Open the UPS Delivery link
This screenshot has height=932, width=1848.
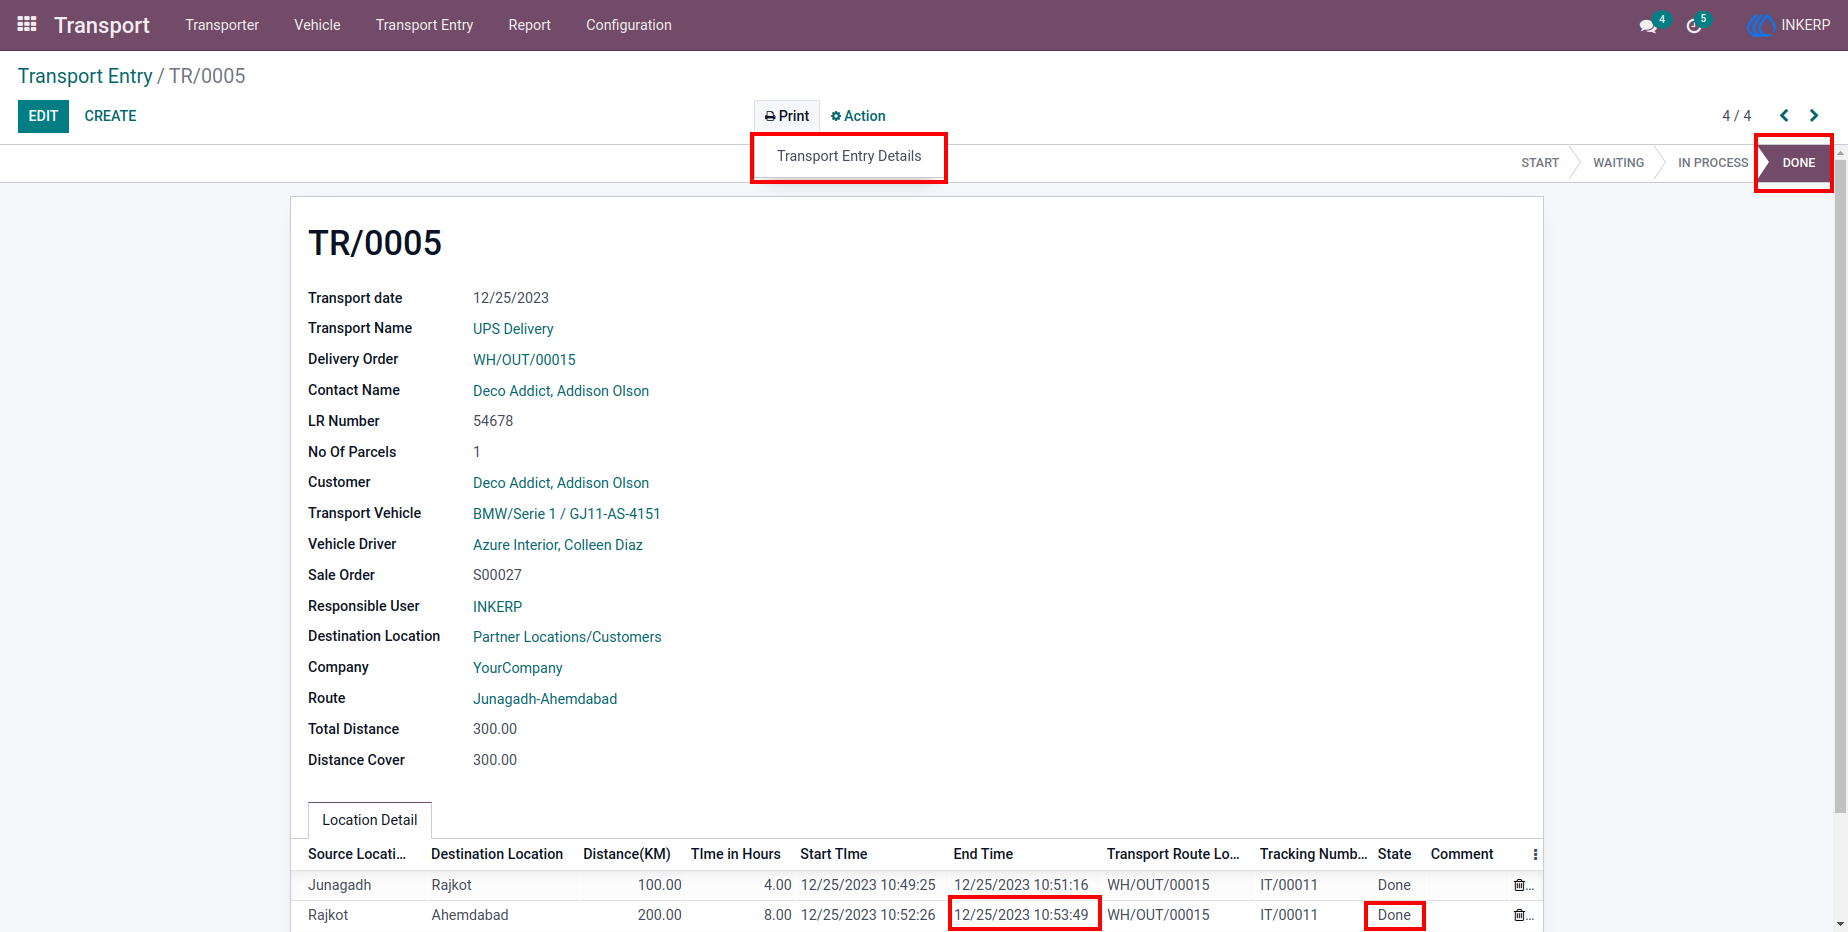pos(513,329)
